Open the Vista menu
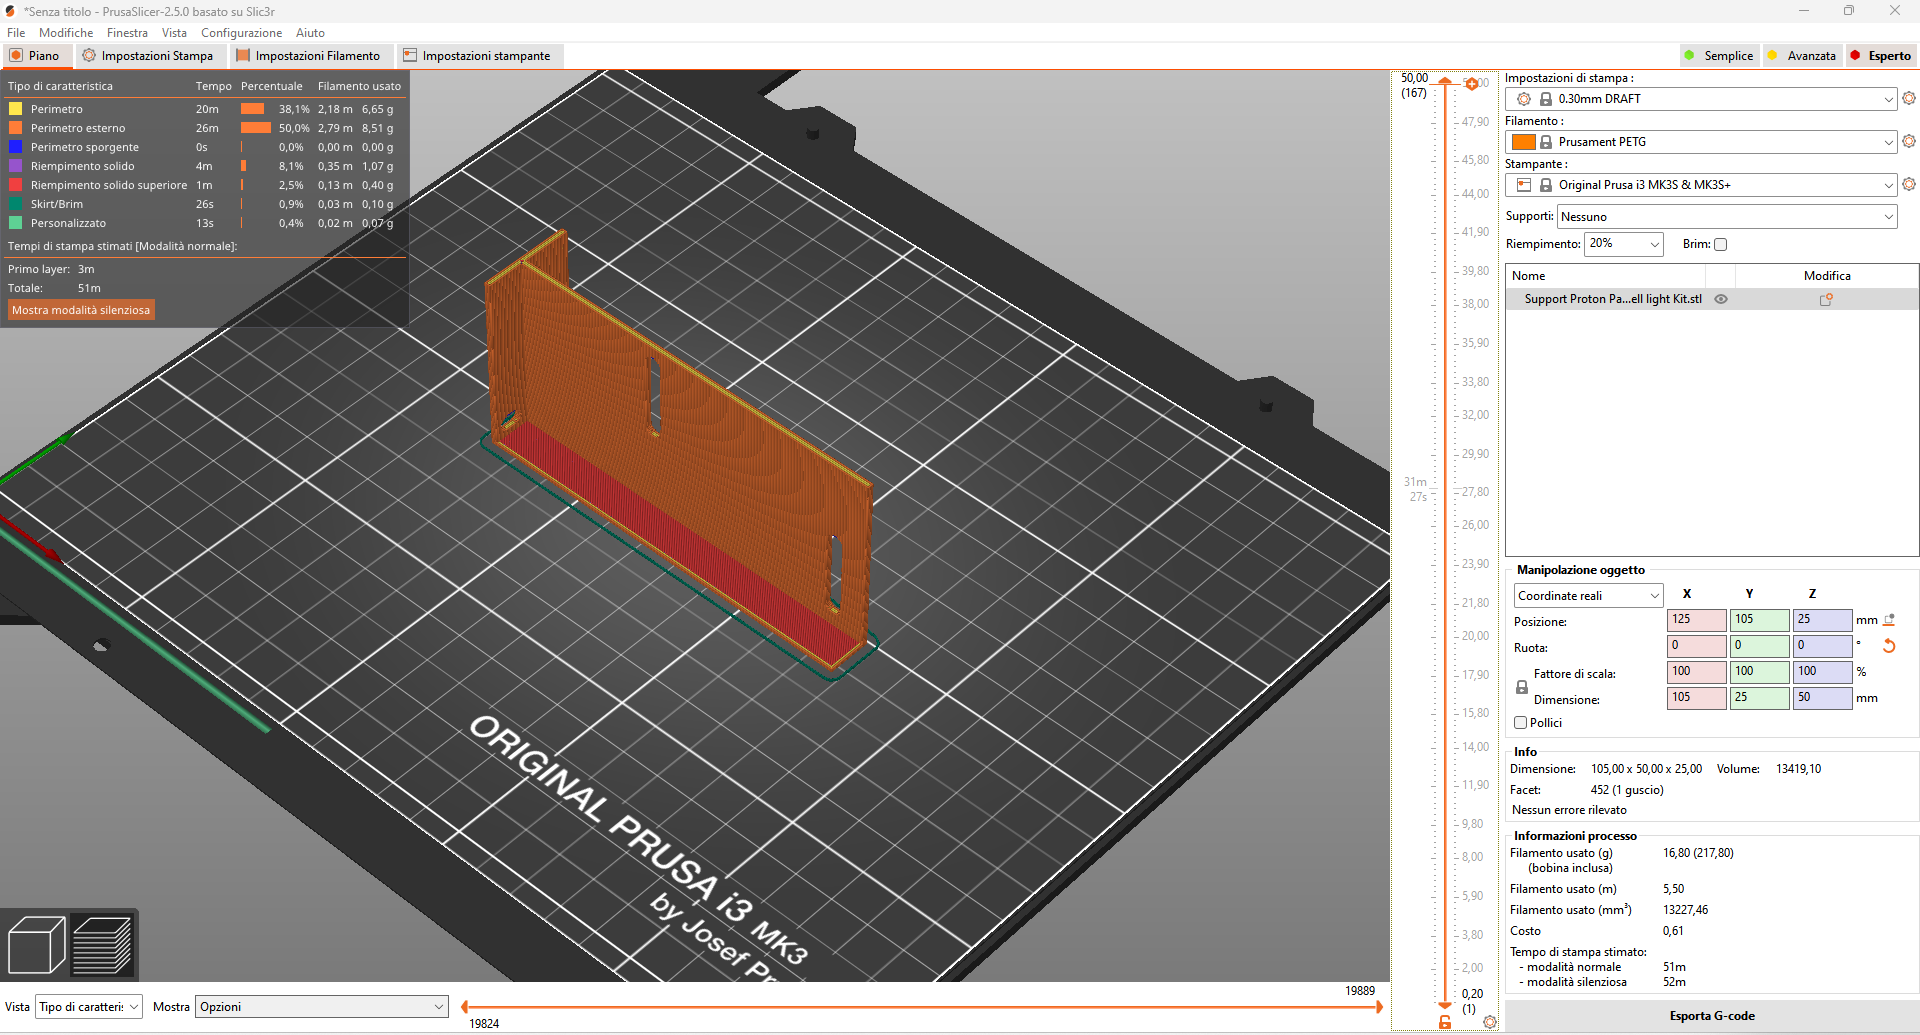This screenshot has width=1920, height=1035. [174, 33]
